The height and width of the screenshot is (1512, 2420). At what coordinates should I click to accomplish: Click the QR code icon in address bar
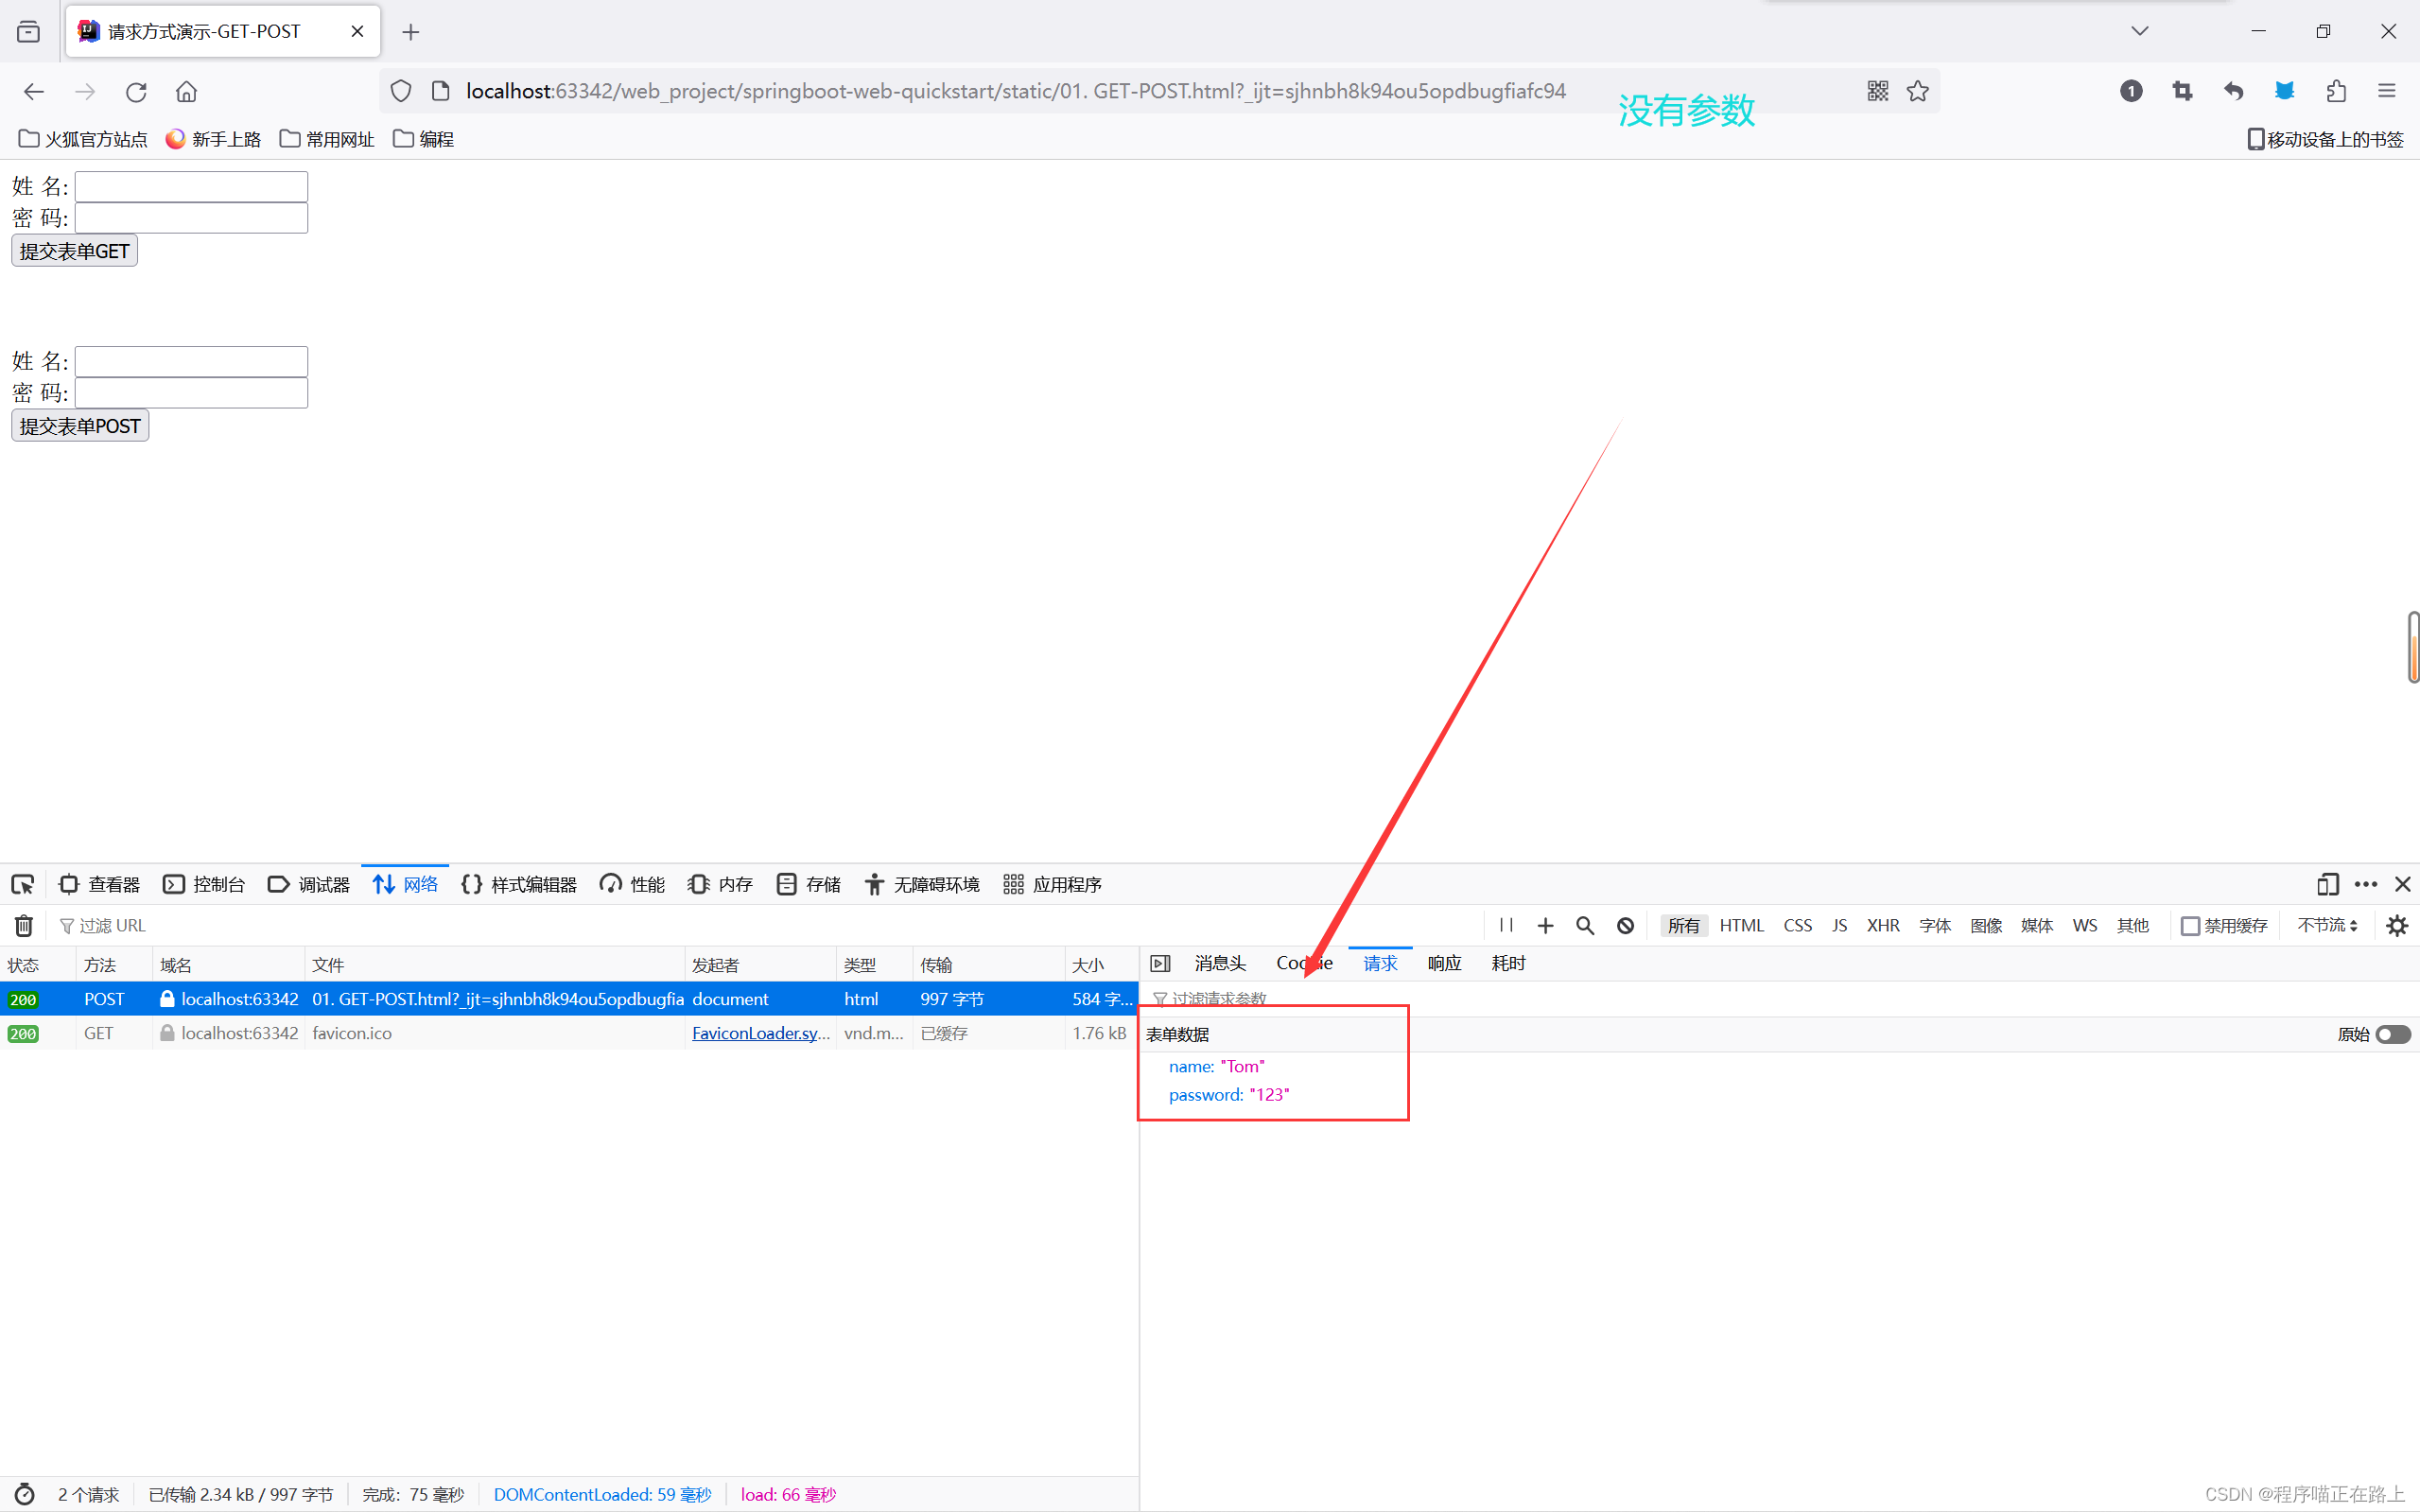pyautogui.click(x=1877, y=91)
